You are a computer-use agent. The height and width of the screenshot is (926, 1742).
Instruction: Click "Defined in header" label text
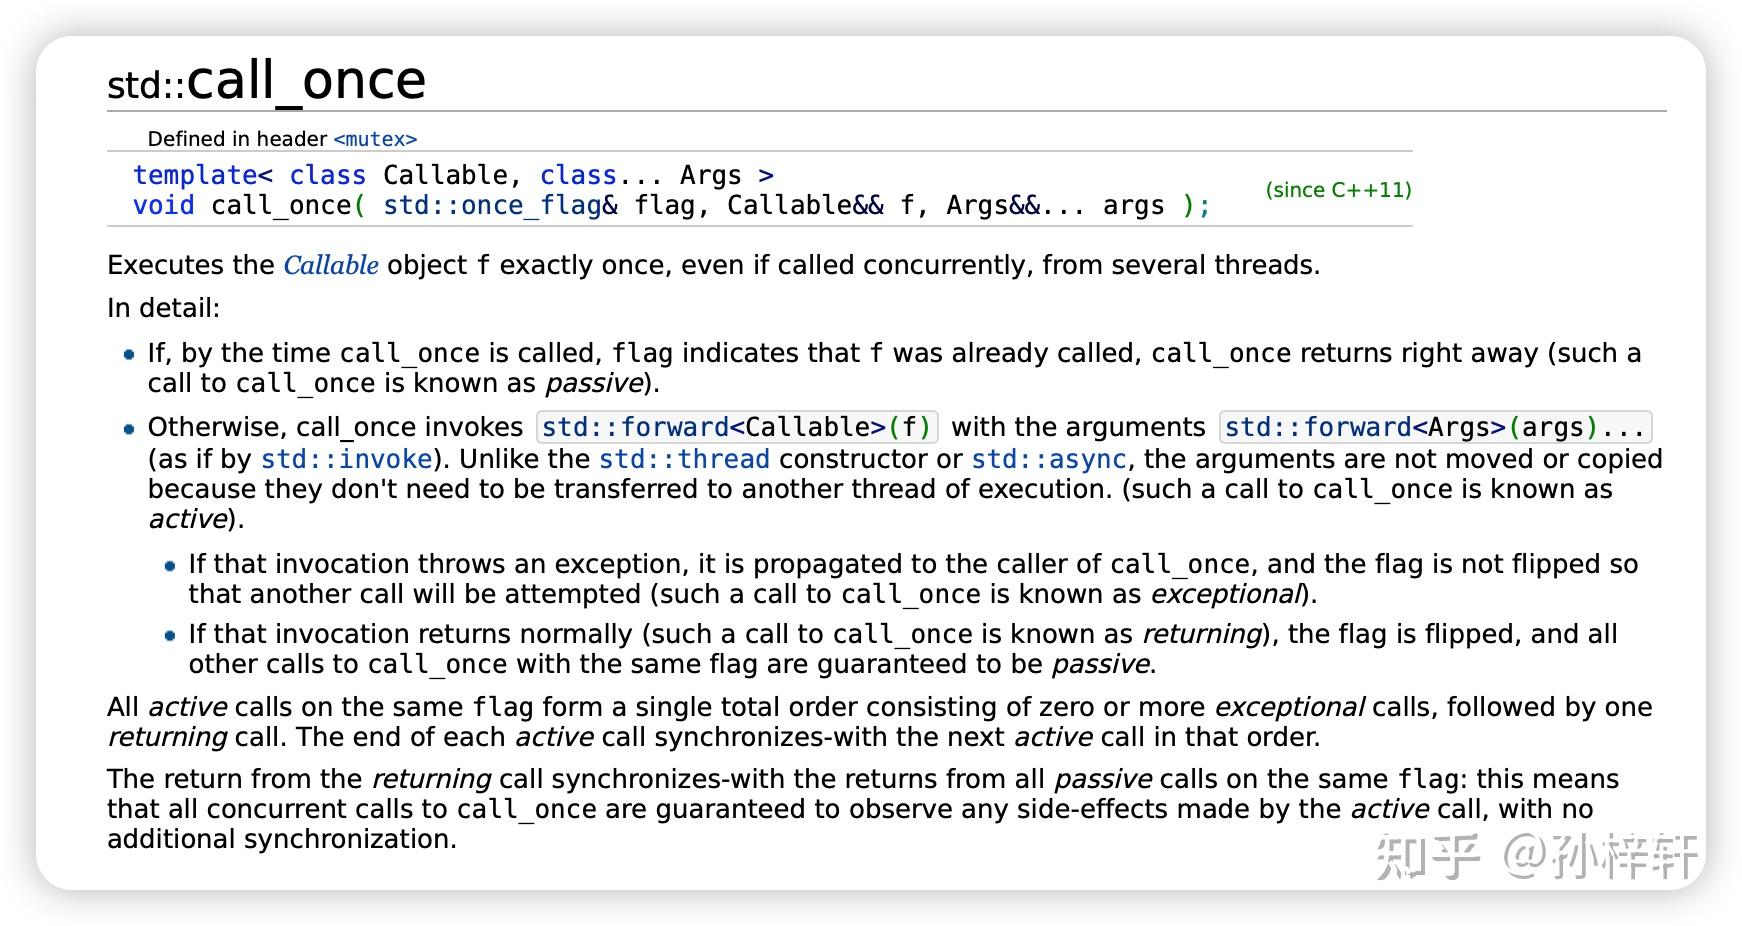click(237, 139)
